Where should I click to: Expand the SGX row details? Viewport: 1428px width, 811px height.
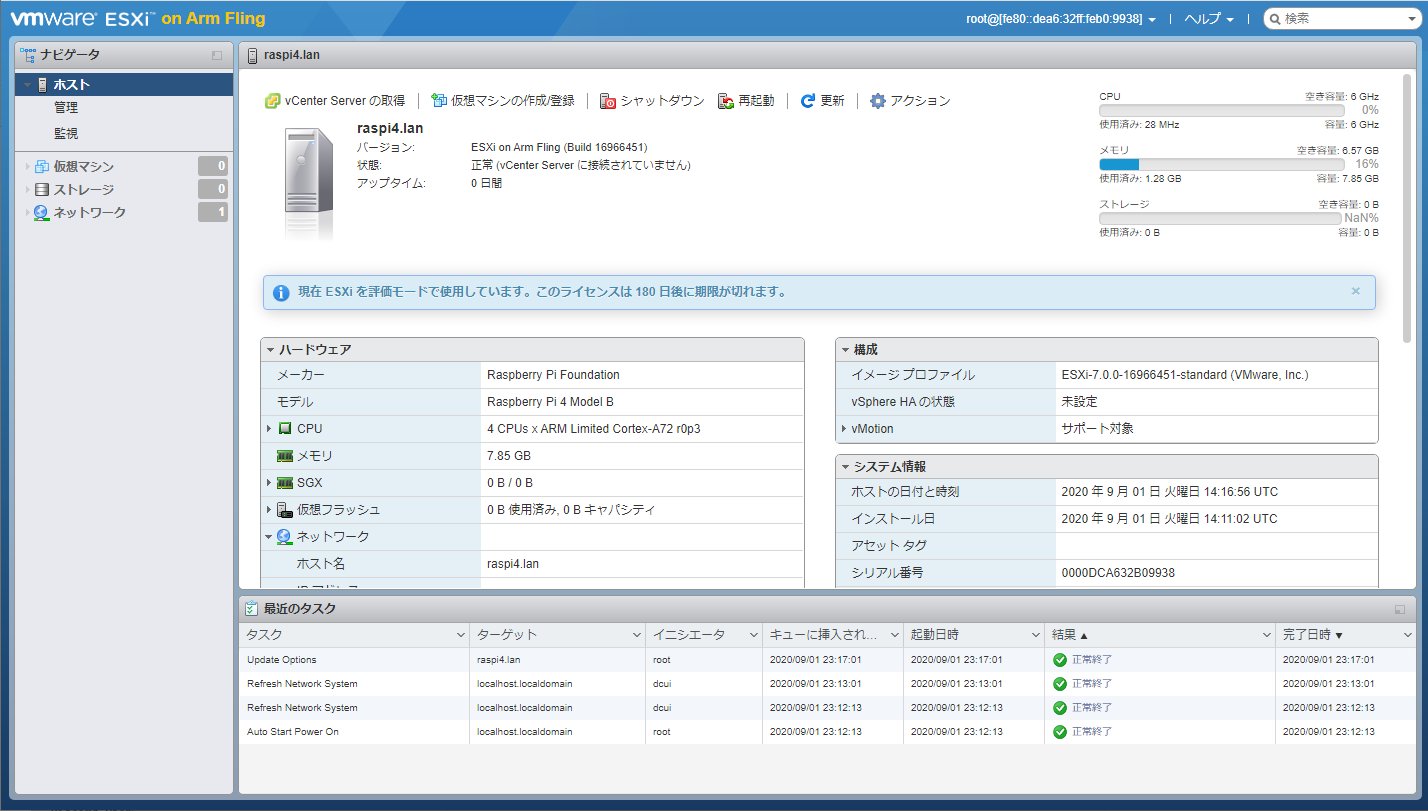[269, 483]
